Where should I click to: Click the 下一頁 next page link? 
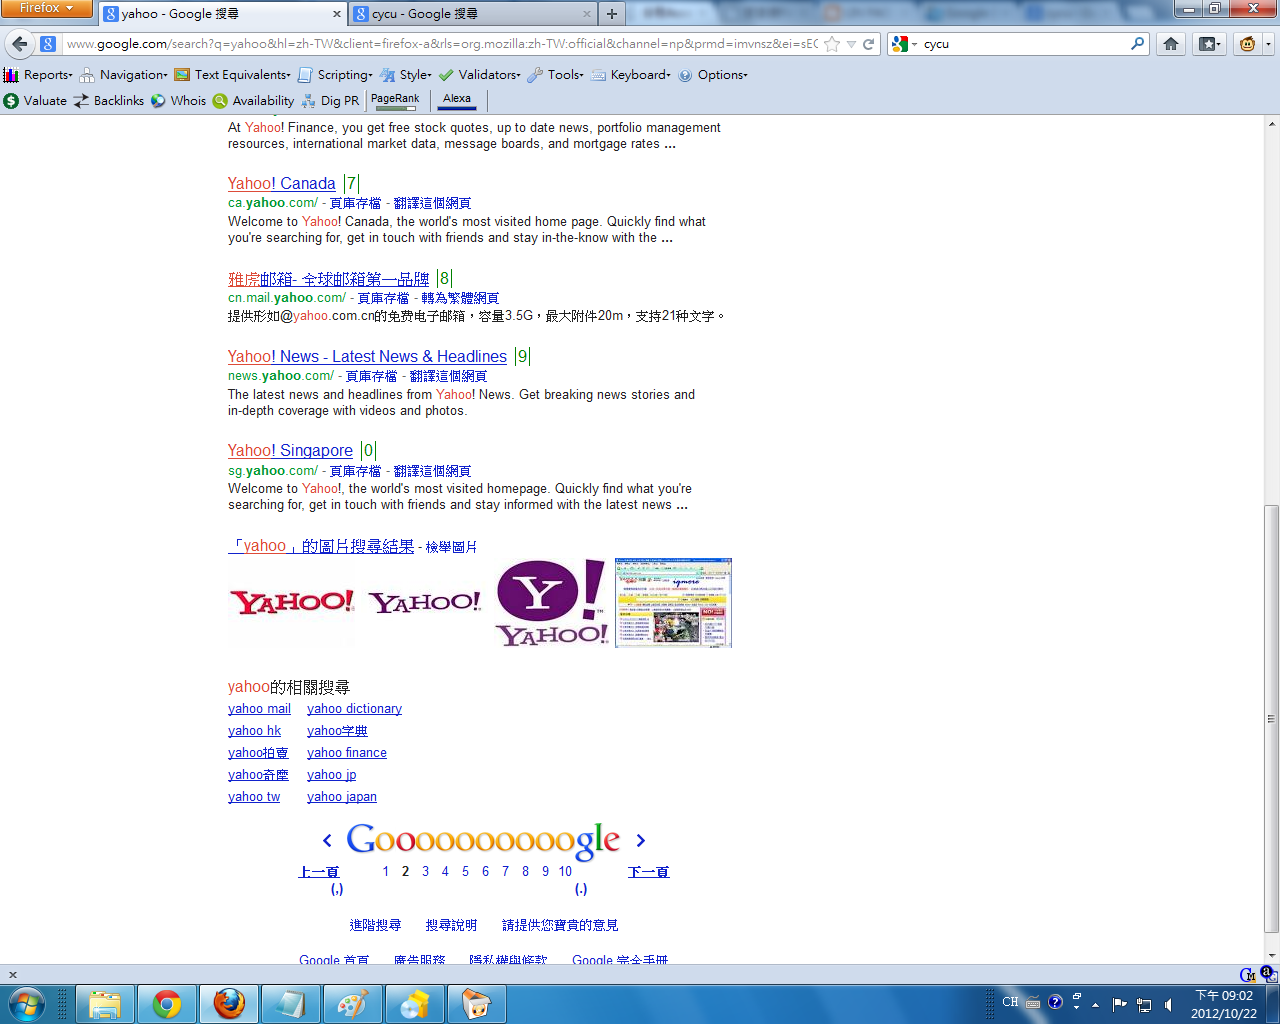point(648,872)
